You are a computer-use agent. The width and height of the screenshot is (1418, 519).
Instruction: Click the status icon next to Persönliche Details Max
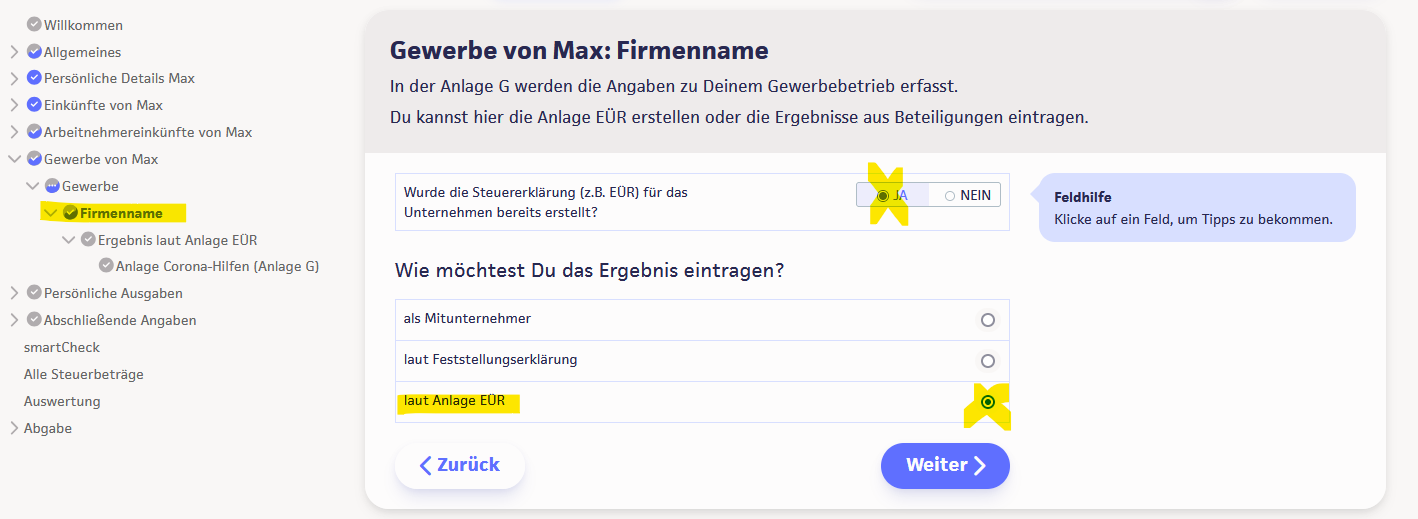coord(34,78)
